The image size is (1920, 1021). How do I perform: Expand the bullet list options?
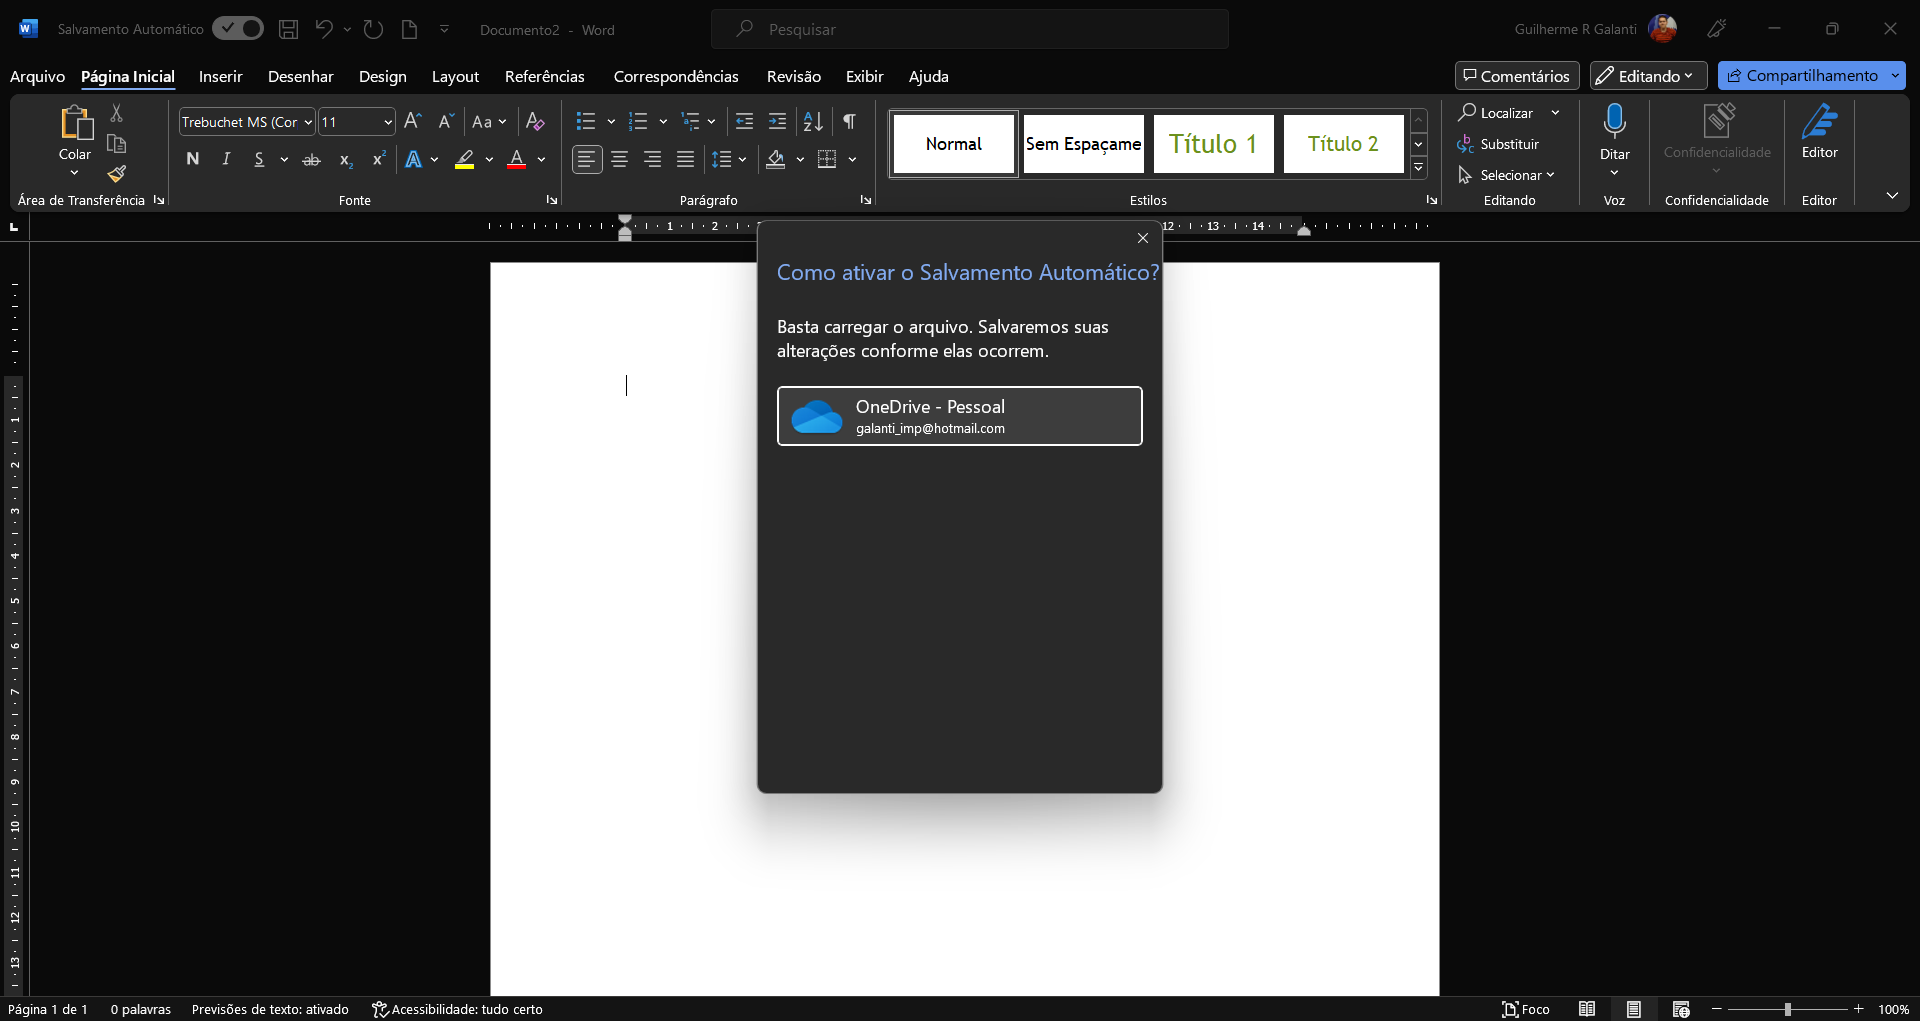click(x=611, y=122)
